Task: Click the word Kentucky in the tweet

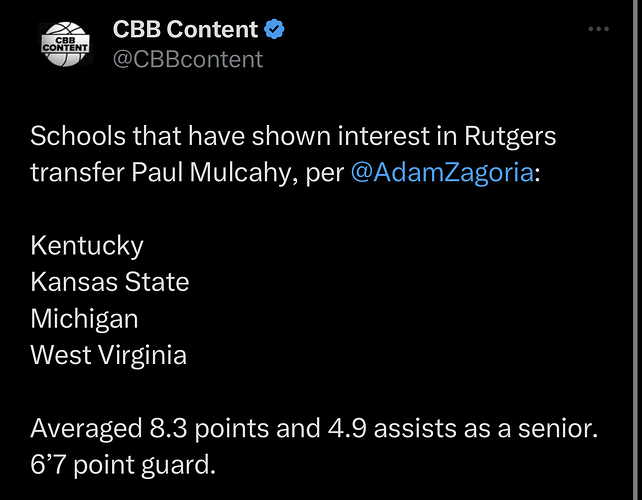Action: [87, 245]
